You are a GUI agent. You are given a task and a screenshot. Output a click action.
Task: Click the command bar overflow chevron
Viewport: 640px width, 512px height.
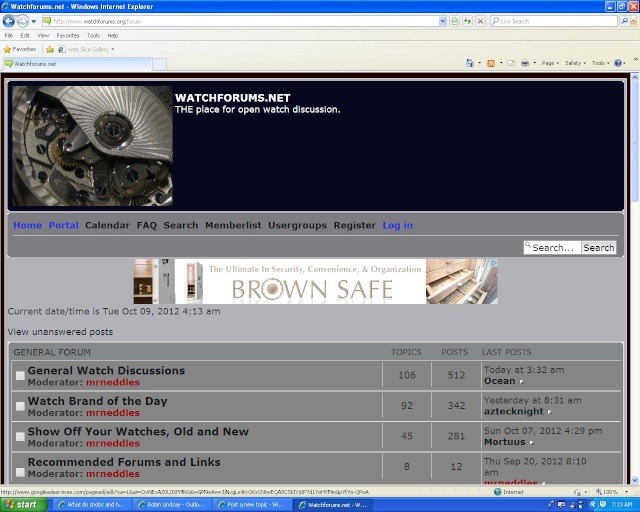point(636,60)
